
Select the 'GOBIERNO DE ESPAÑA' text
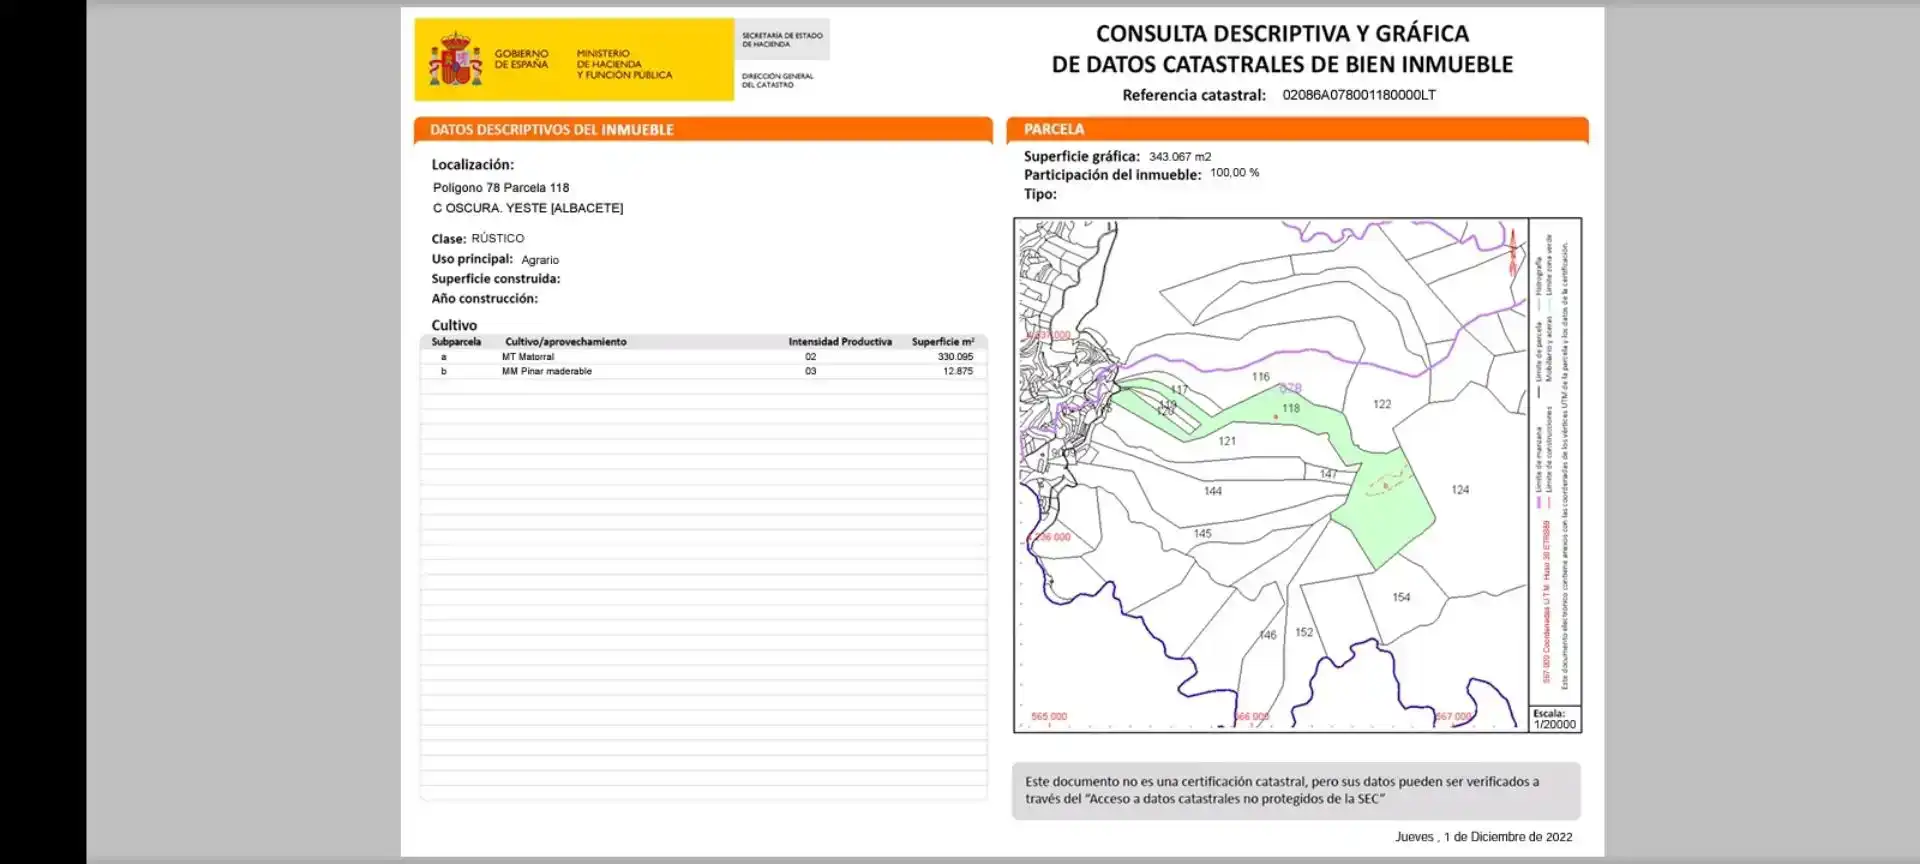click(521, 59)
